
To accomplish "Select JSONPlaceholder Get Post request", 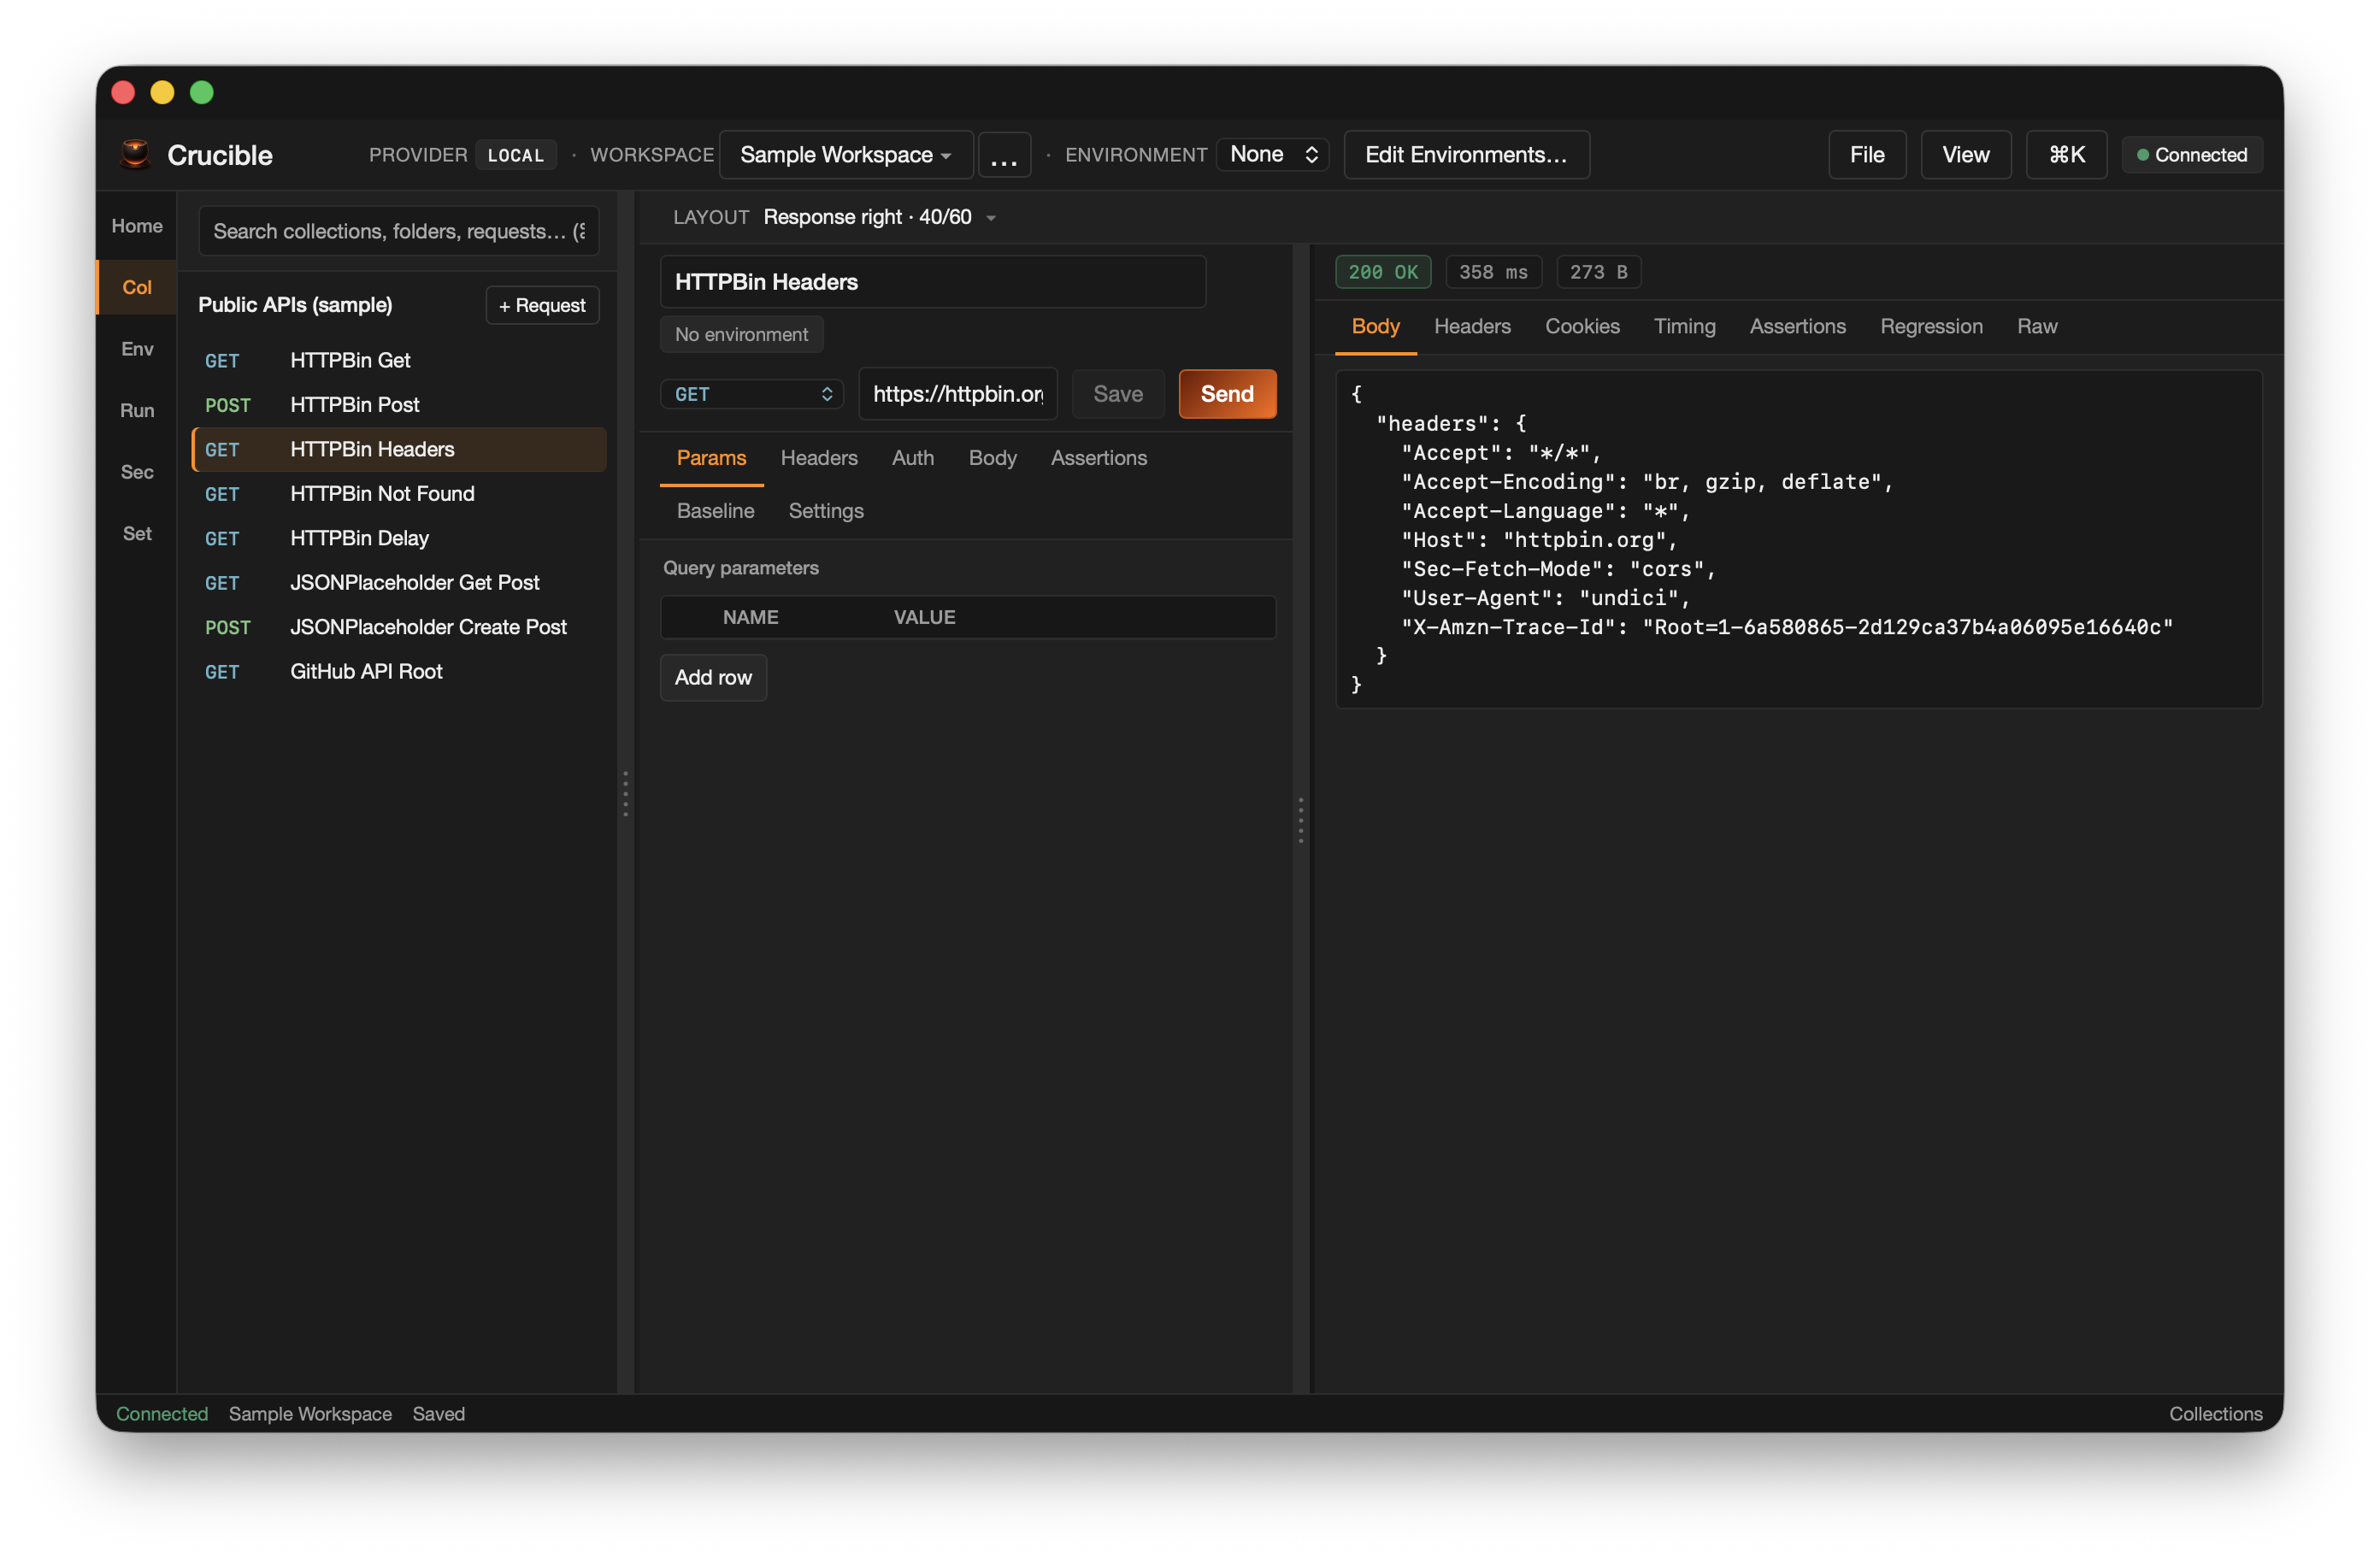I will tap(399, 582).
